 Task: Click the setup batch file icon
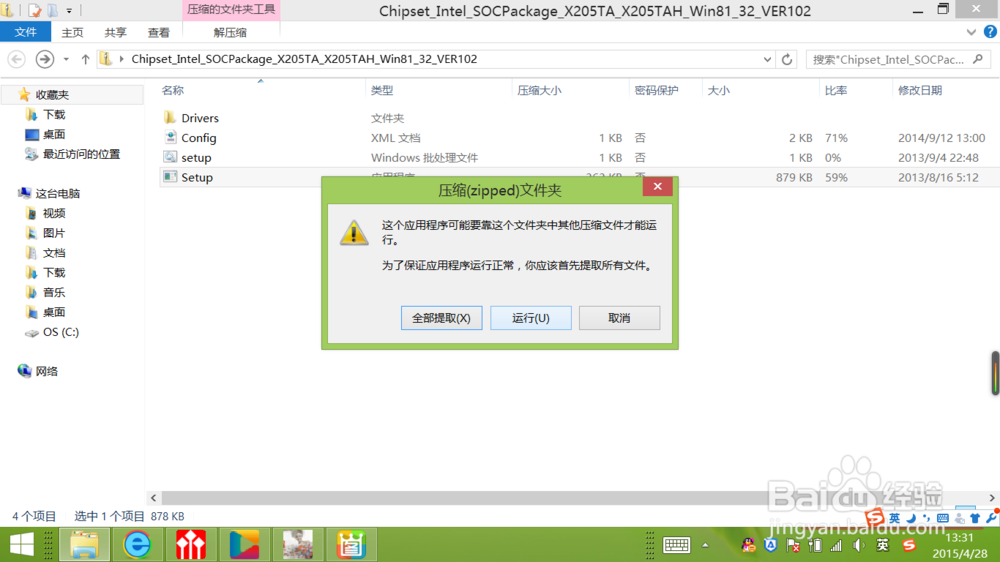170,157
